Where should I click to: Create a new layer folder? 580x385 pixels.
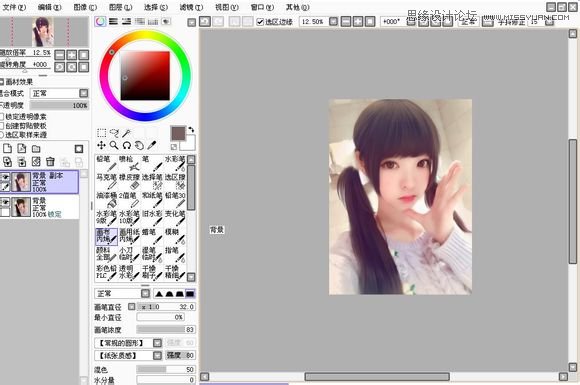pyautogui.click(x=36, y=149)
